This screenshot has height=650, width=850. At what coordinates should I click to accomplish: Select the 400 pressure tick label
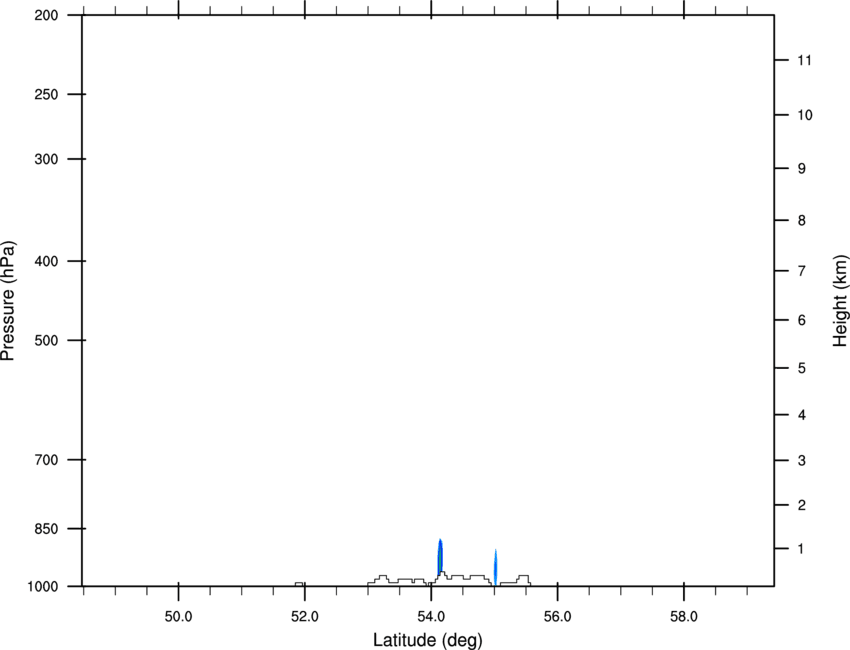pos(46,261)
